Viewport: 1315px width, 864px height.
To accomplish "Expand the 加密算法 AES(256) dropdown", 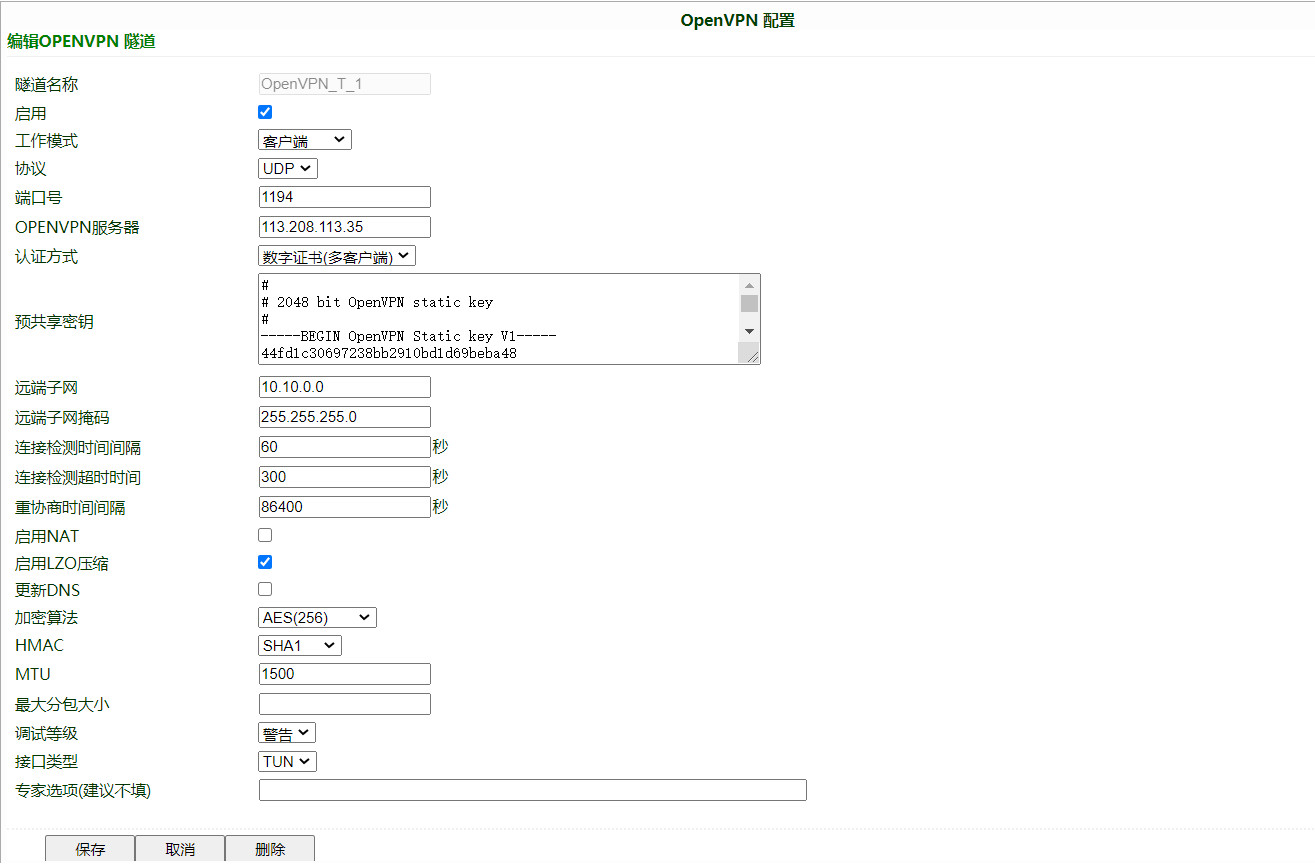I will coord(317,618).
